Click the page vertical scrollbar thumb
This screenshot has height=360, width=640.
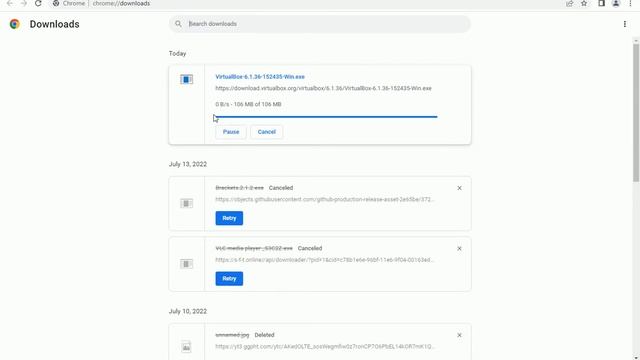click(636, 112)
